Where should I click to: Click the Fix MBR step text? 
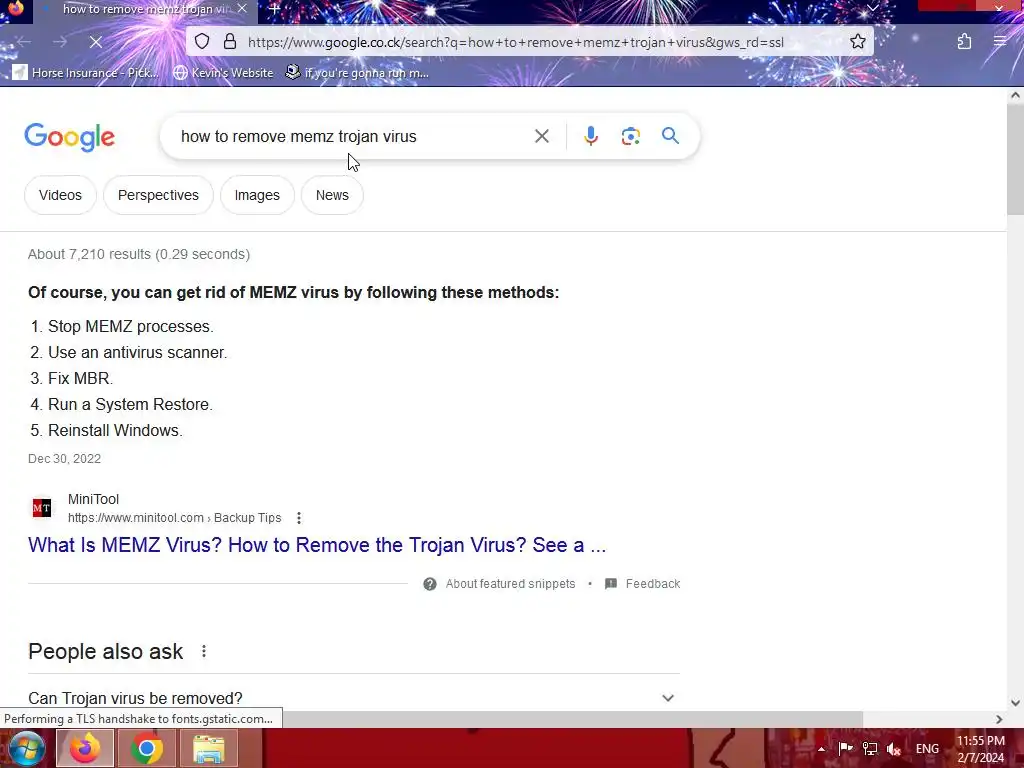[80, 378]
